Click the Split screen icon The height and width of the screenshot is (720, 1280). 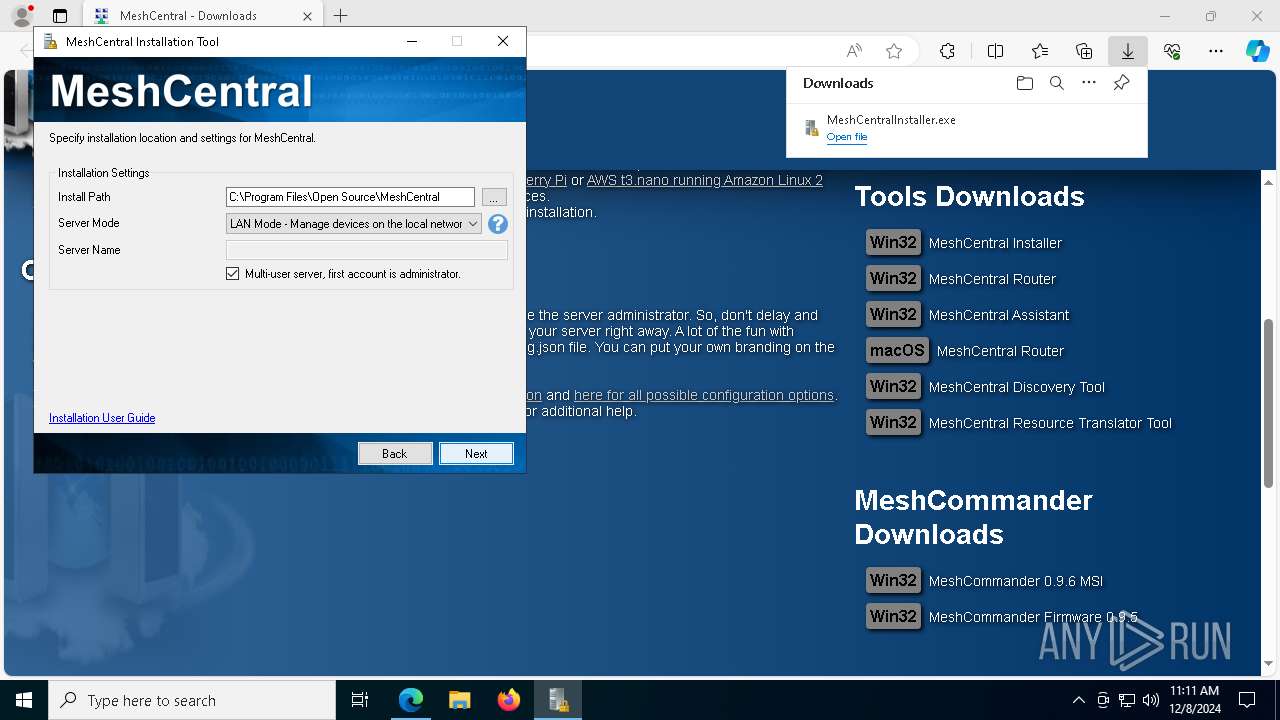(995, 51)
